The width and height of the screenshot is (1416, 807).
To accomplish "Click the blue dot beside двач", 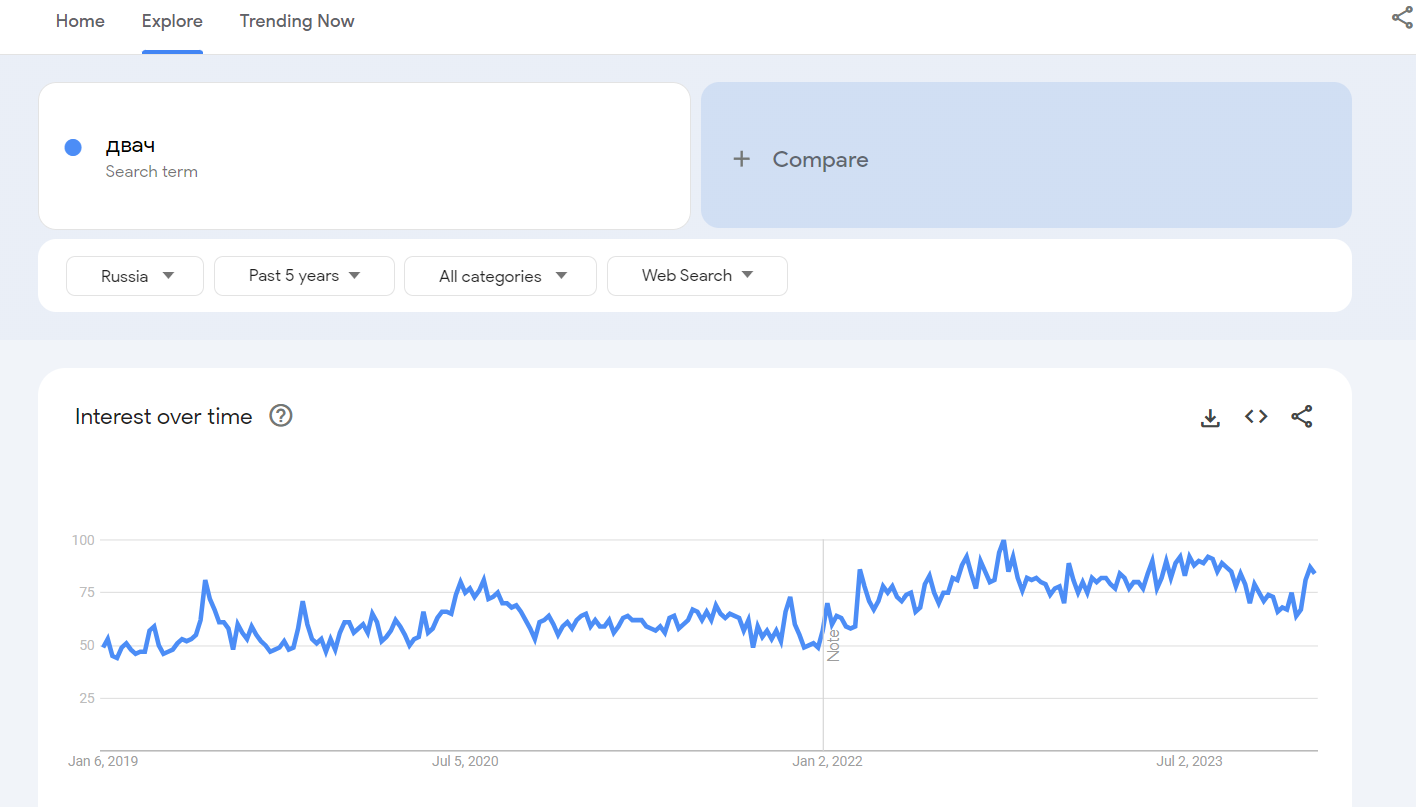I will (x=73, y=147).
